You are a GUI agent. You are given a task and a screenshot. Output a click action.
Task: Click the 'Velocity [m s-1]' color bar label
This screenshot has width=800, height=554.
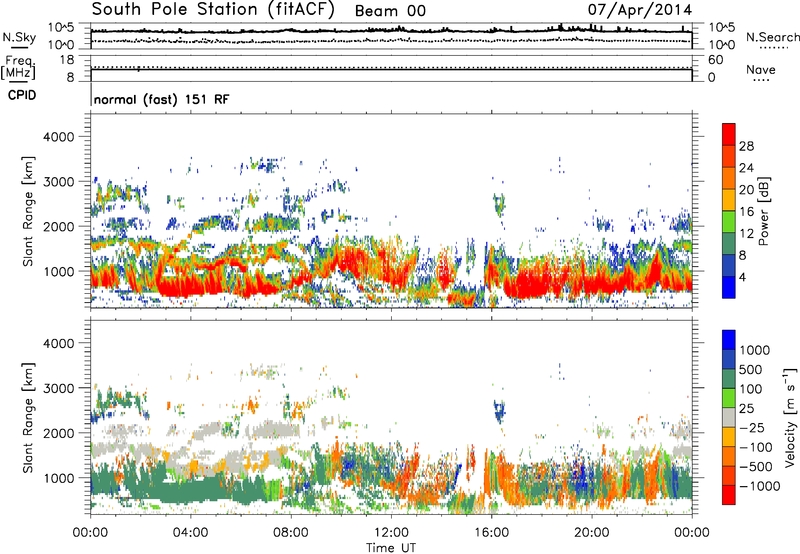click(791, 417)
